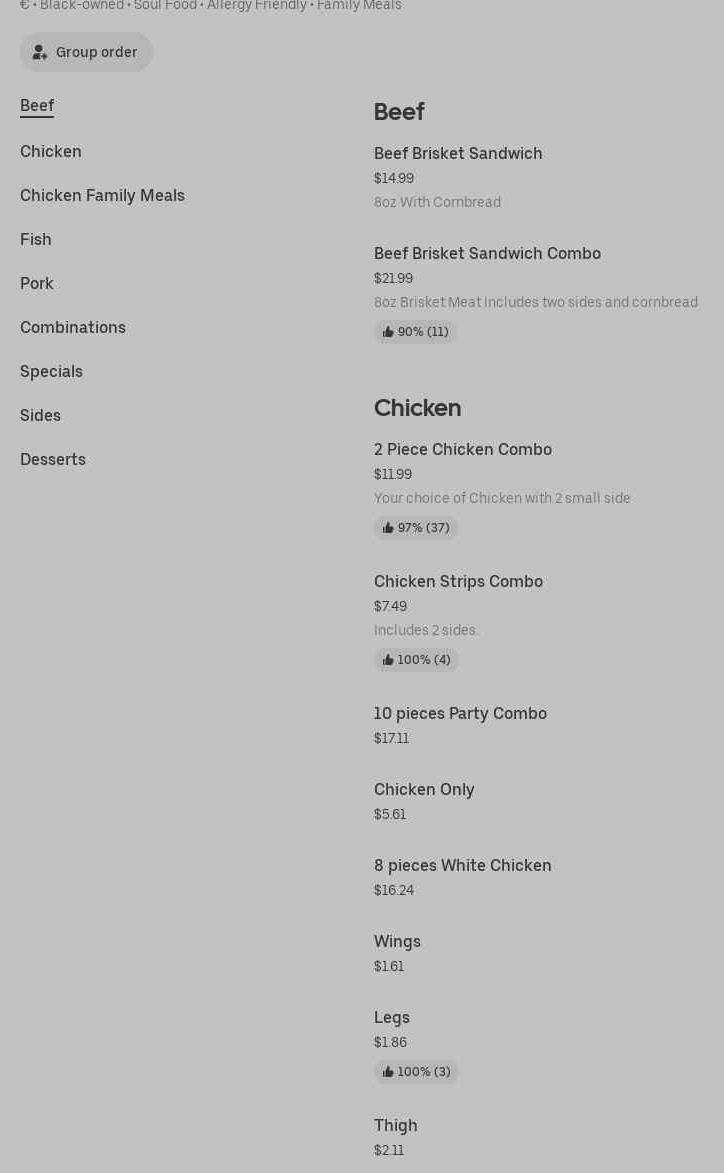724x1173 pixels.
Task: Choose Chicken Strips Combo item
Action: tap(458, 581)
